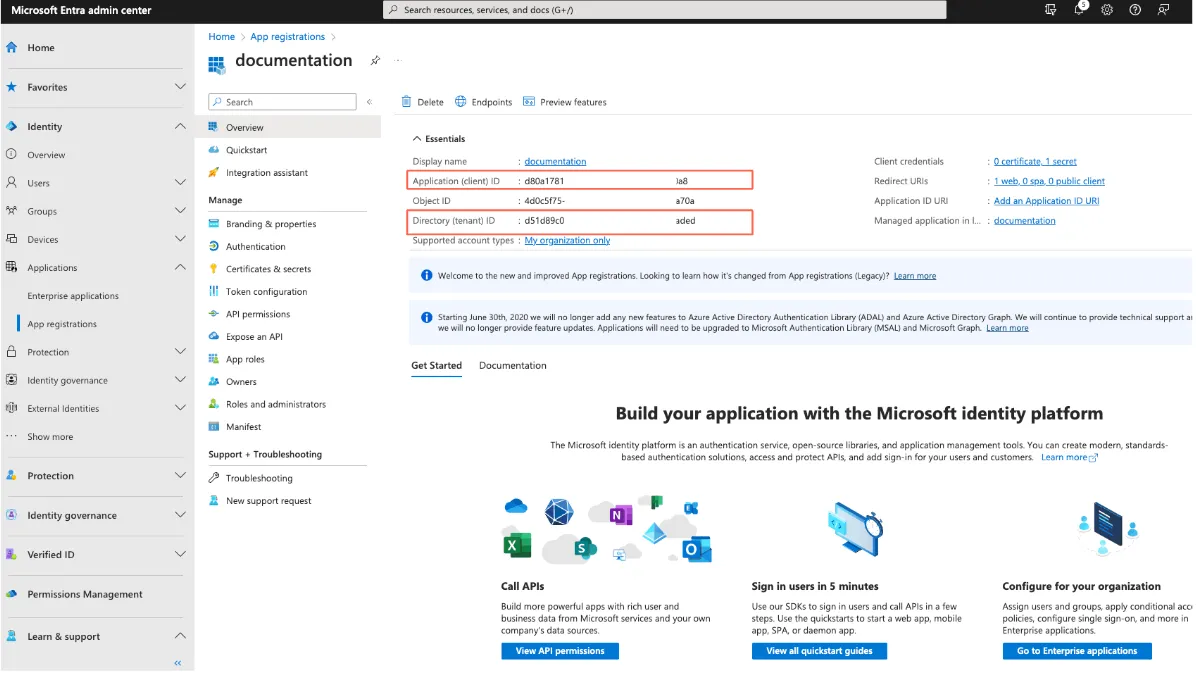Click the Expose an API cloud icon

(x=214, y=336)
